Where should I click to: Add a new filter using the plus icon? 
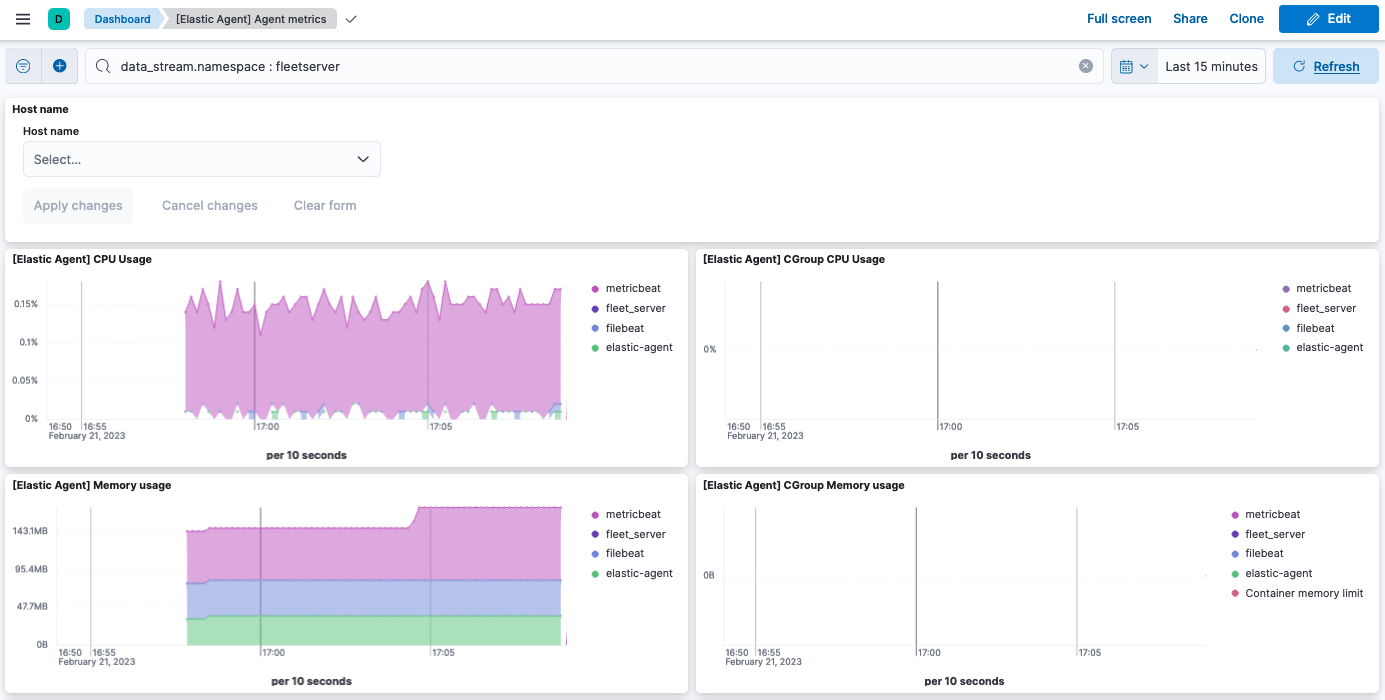(59, 65)
